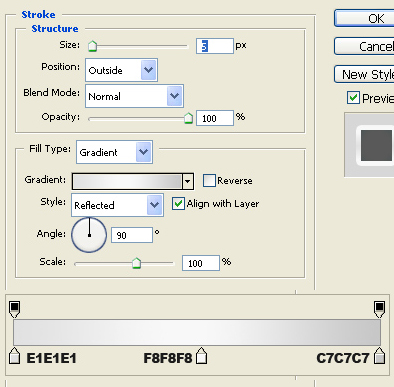Uncheck Align with Layer

coord(178,203)
